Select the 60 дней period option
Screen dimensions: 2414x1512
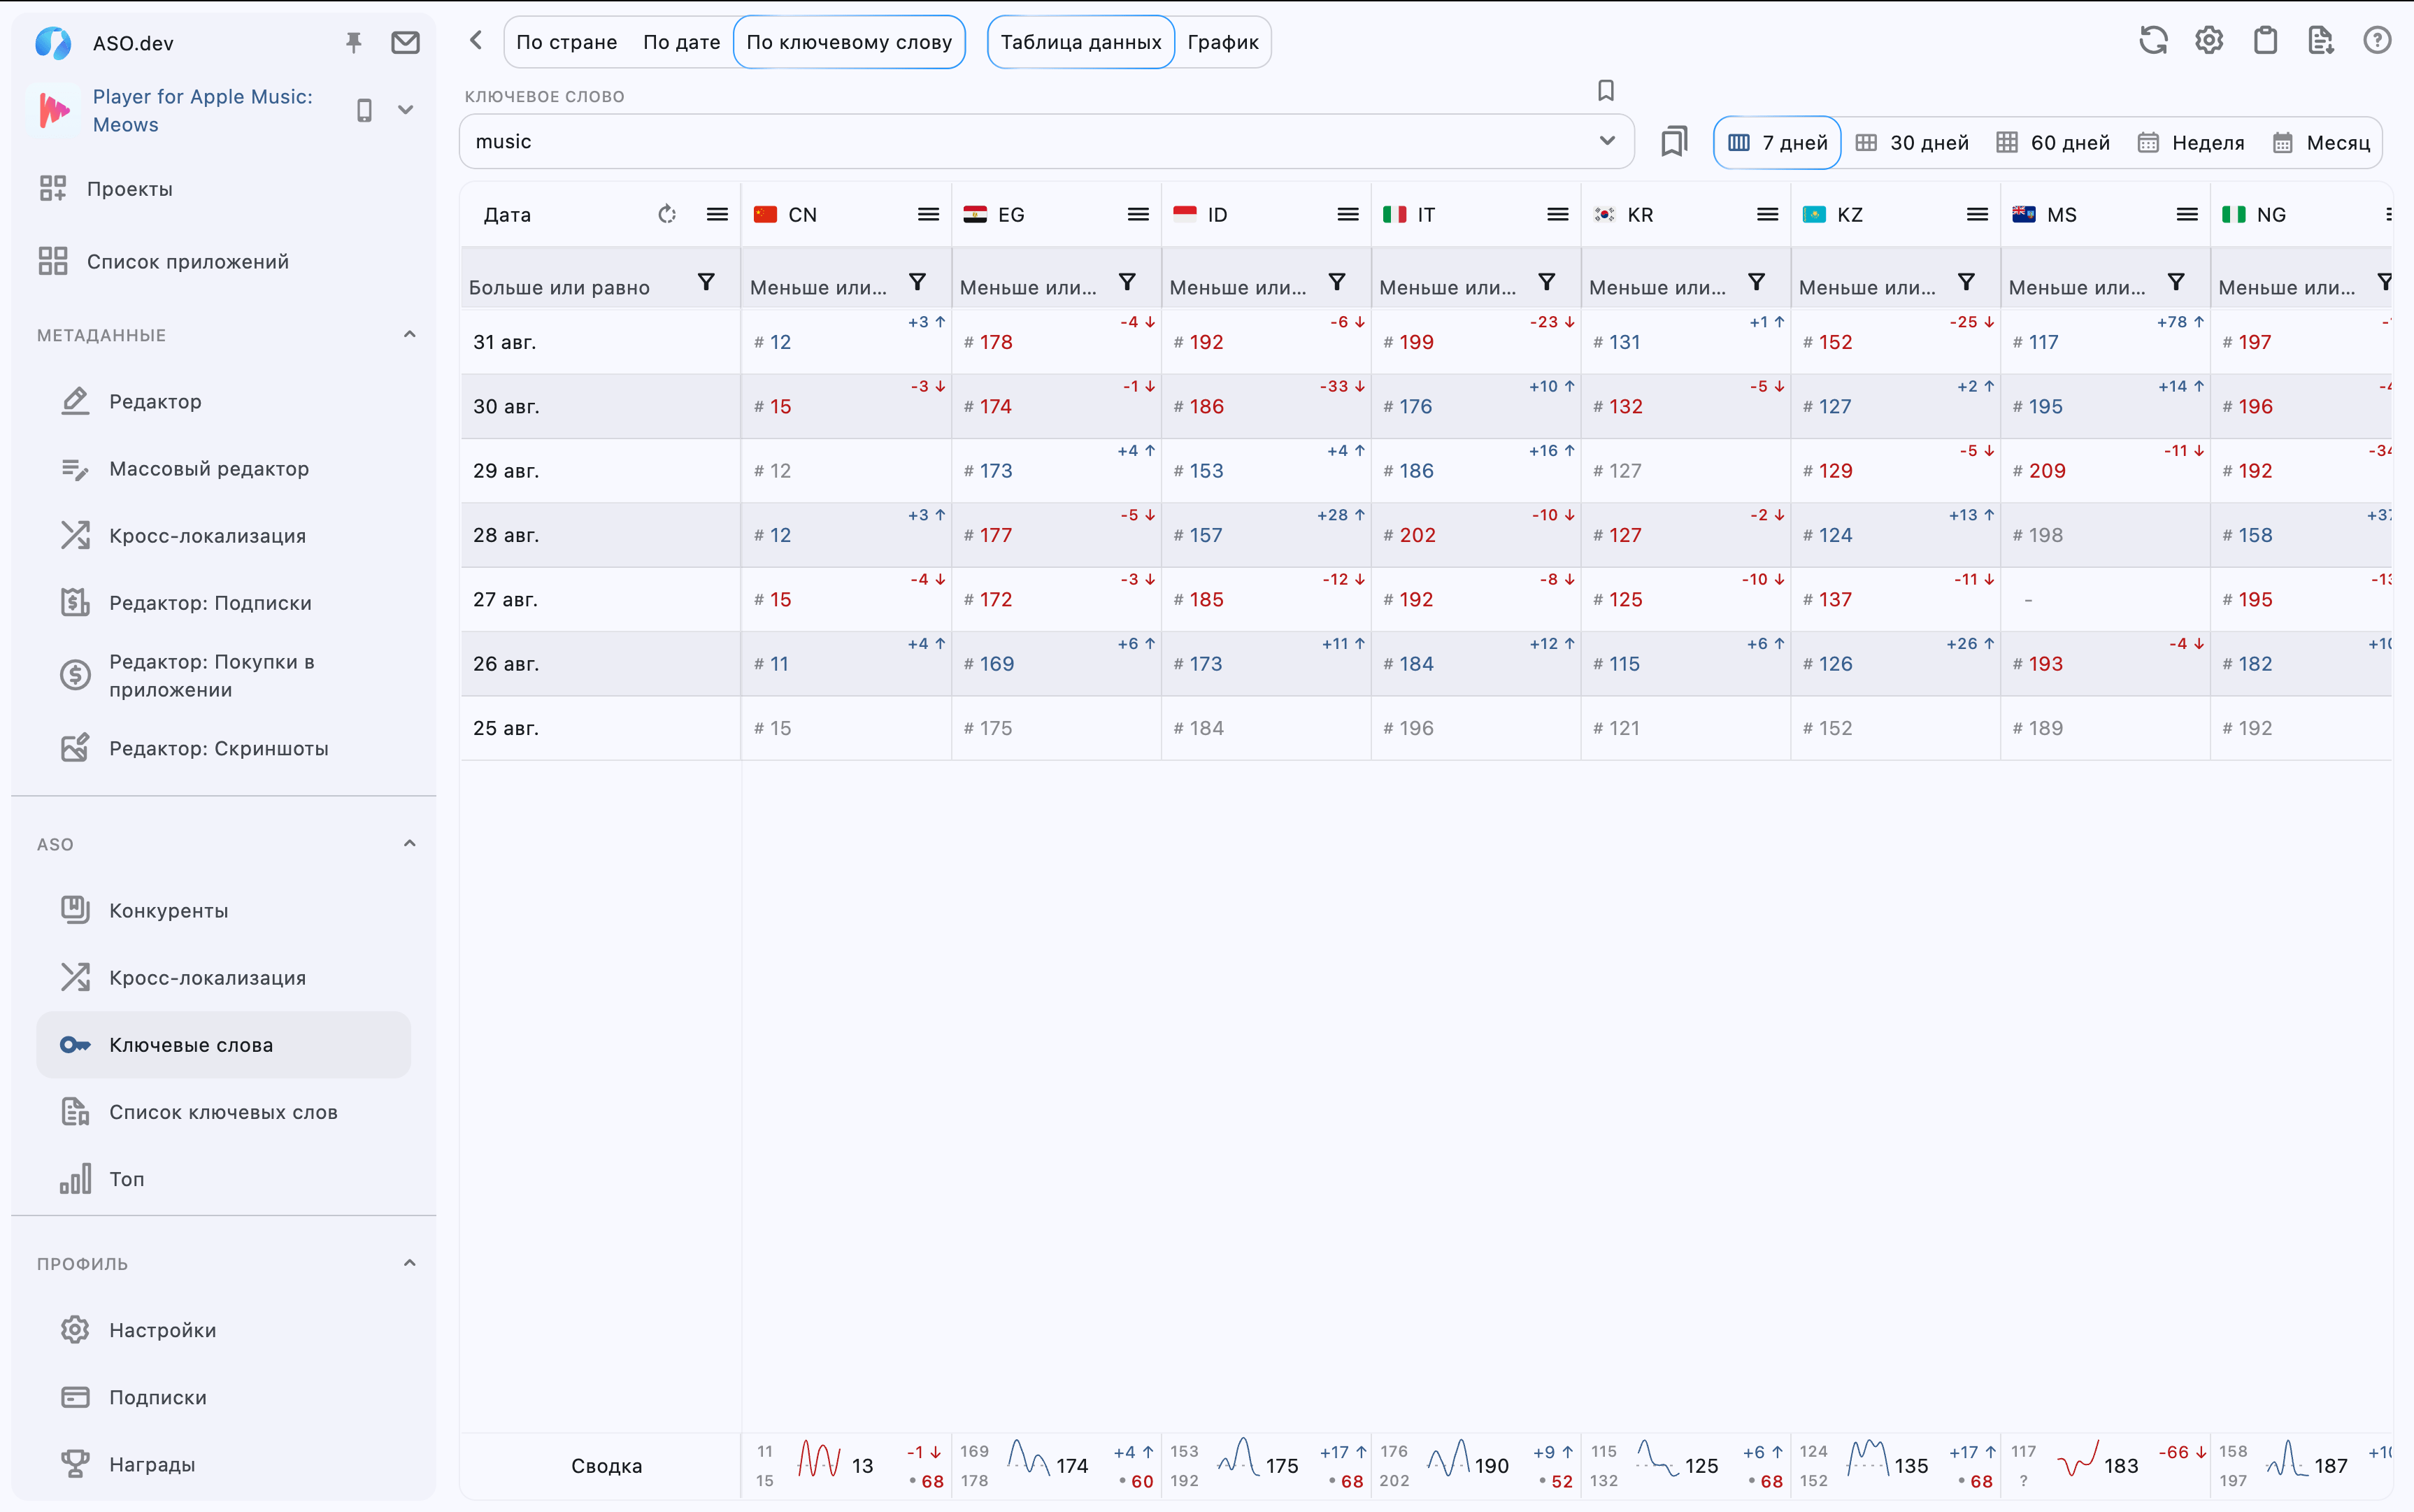tap(2053, 142)
